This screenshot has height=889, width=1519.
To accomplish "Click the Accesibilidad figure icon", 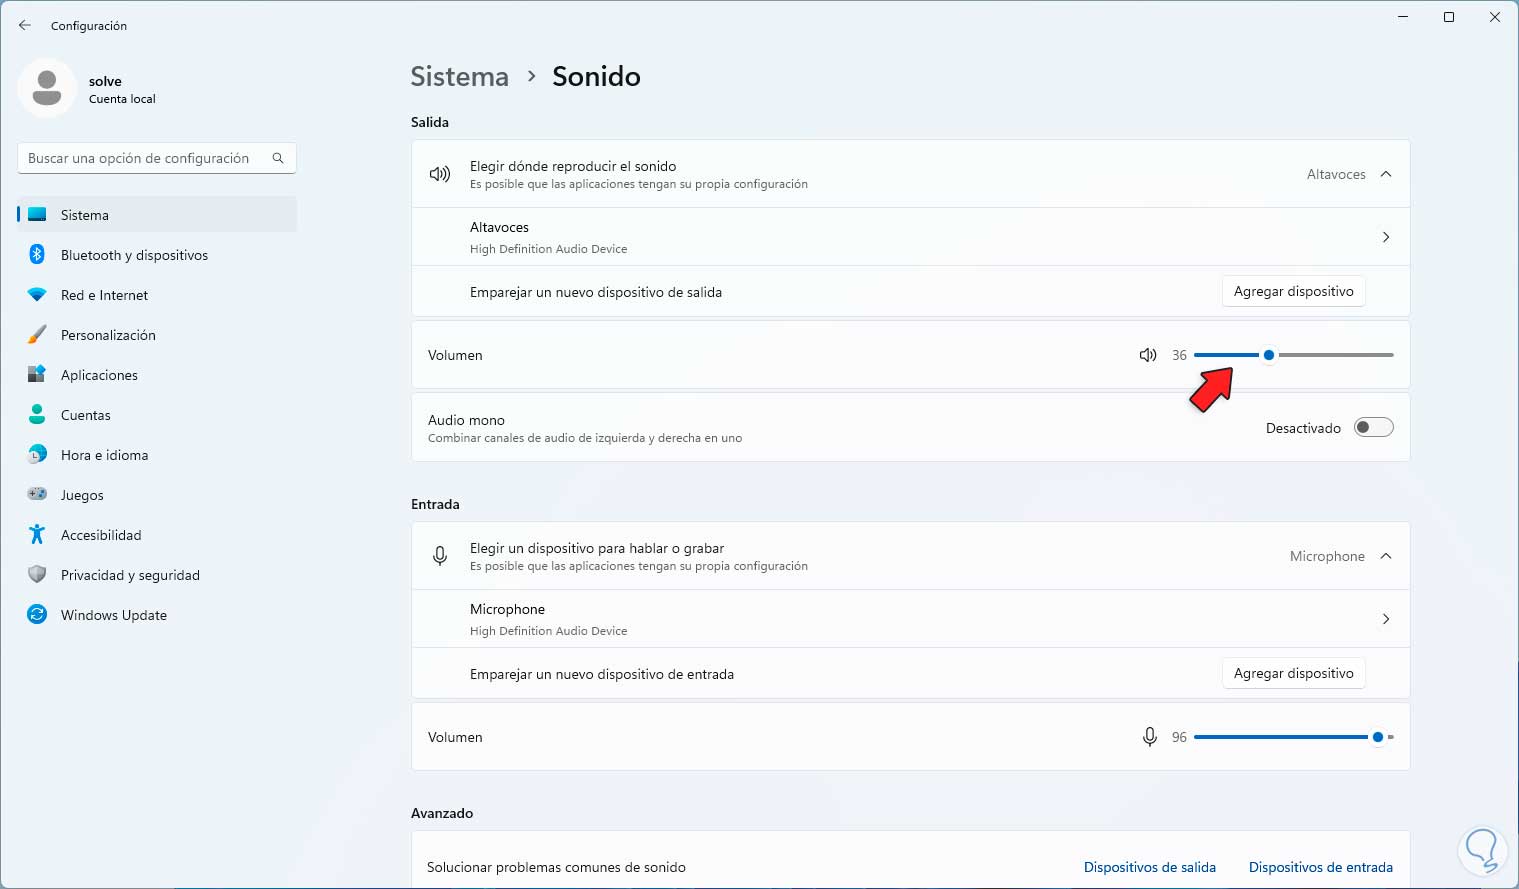I will point(37,535).
